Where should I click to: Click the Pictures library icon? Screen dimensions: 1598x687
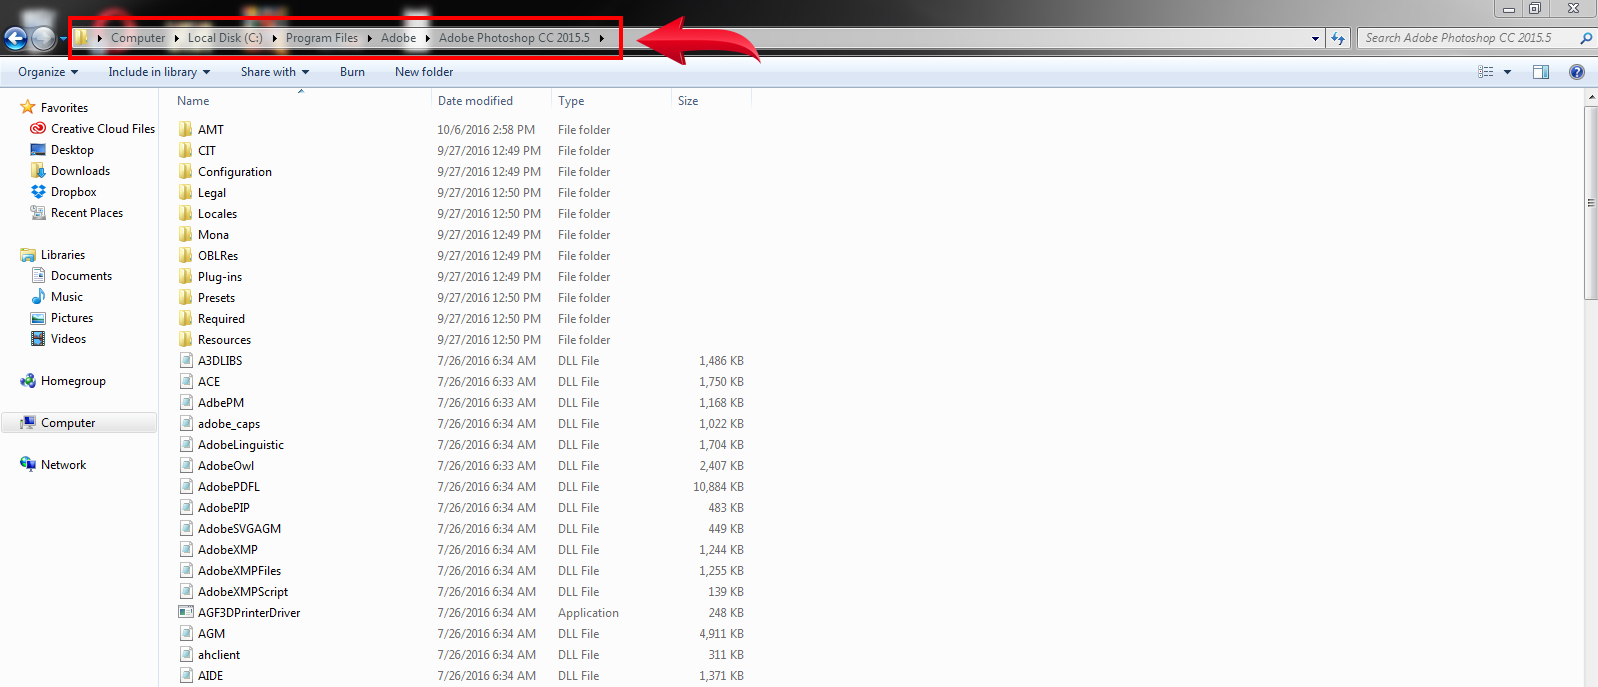tap(38, 318)
